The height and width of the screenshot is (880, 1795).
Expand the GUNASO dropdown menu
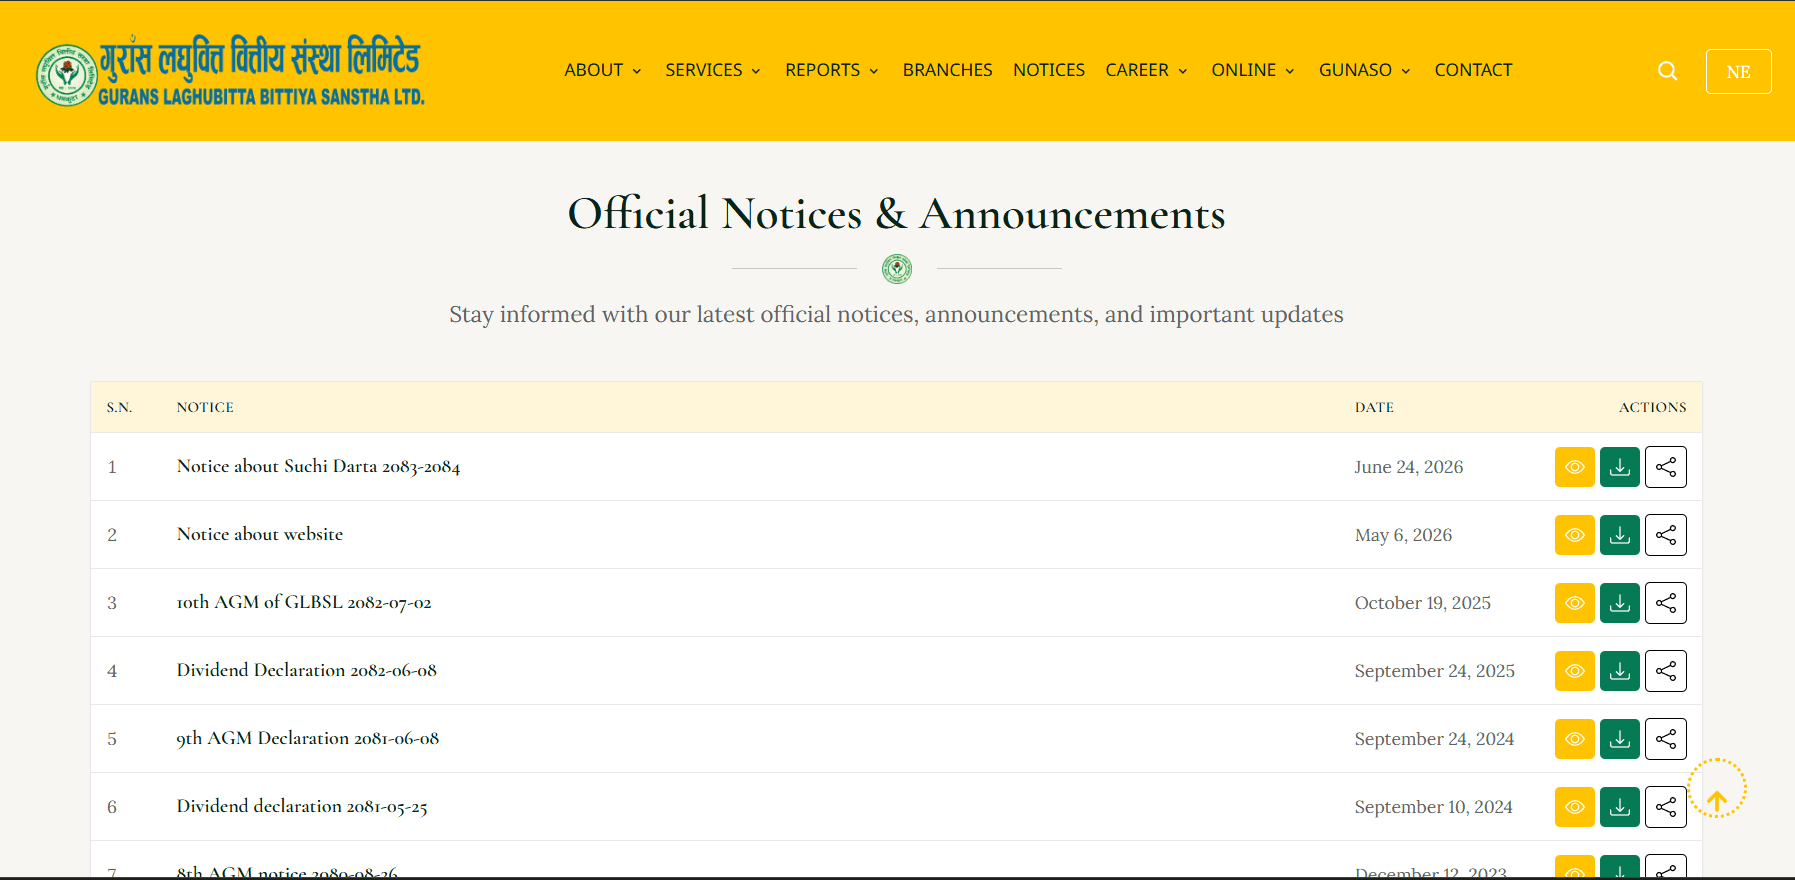pyautogui.click(x=1364, y=70)
